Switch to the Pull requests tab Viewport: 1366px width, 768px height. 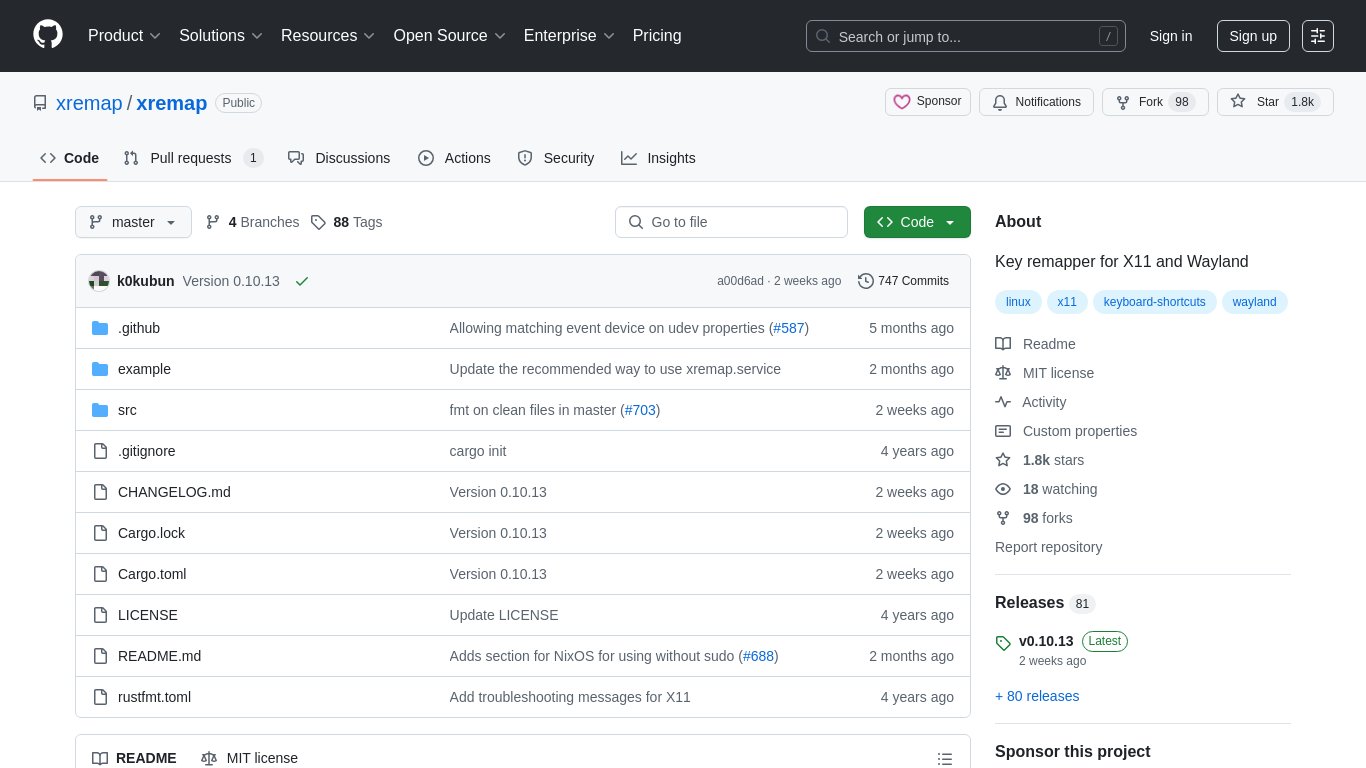[x=192, y=158]
